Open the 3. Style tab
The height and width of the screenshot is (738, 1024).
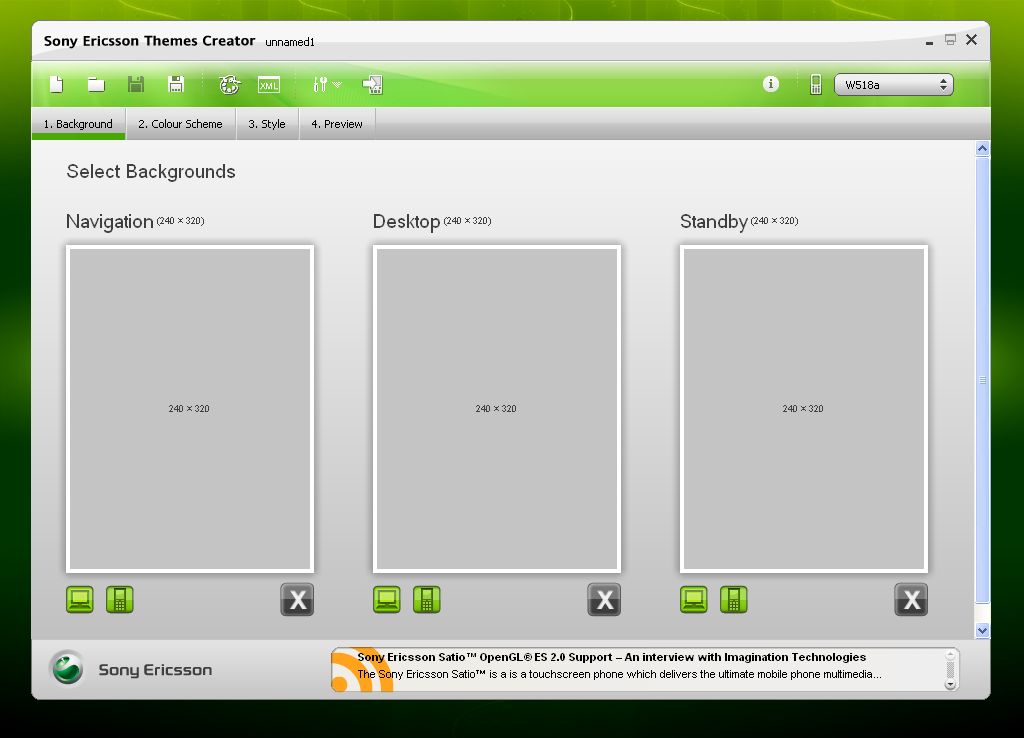266,124
